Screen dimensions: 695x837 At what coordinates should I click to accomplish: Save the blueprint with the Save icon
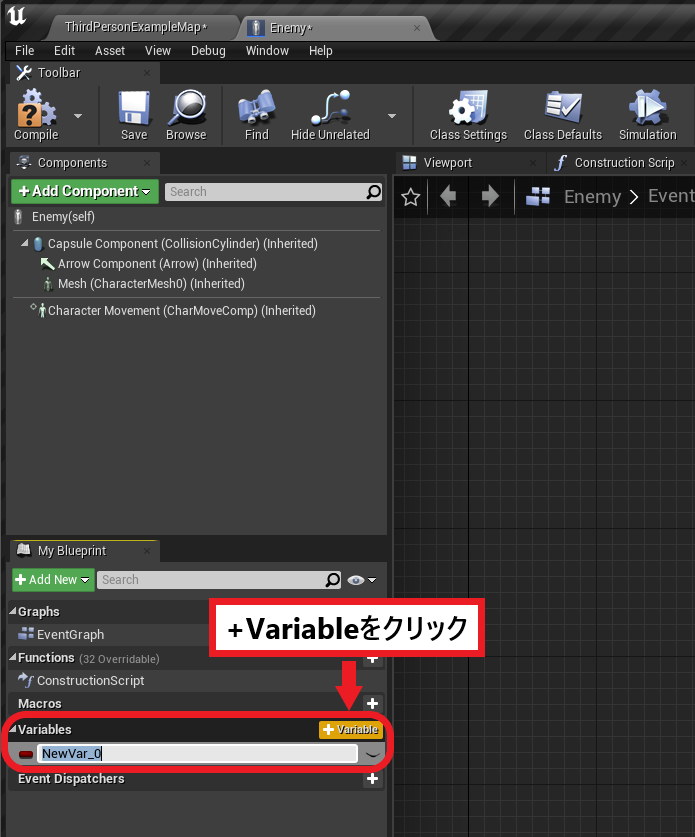coord(133,115)
